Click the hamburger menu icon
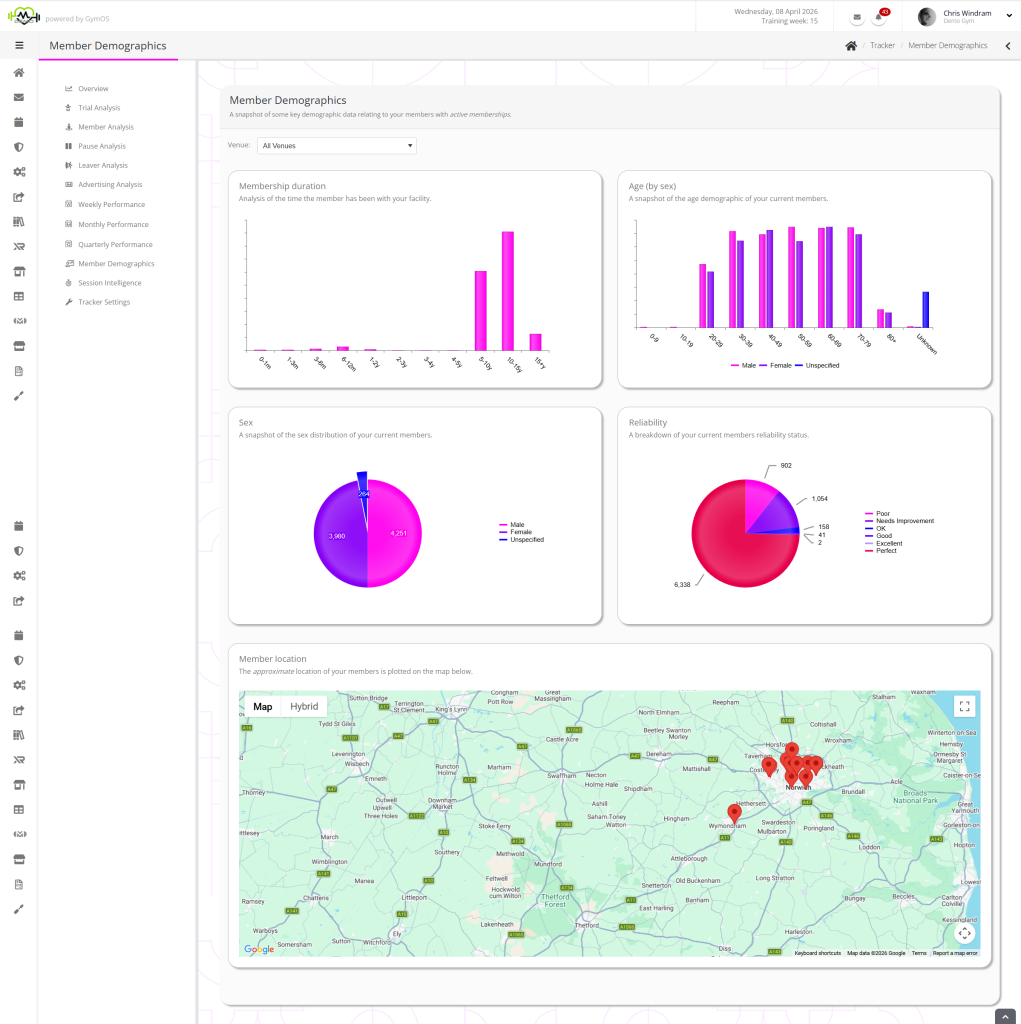This screenshot has height=1024, width=1021. 18,46
